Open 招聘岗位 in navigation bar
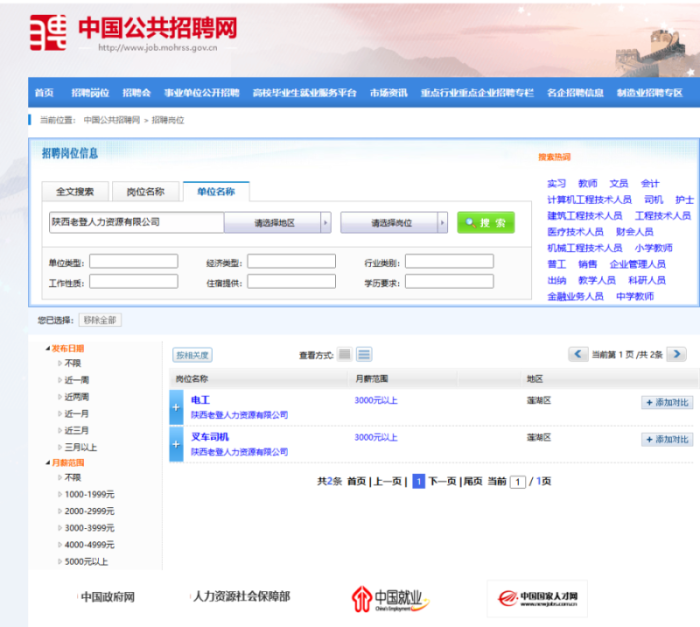The width and height of the screenshot is (700, 627). pyautogui.click(x=90, y=93)
